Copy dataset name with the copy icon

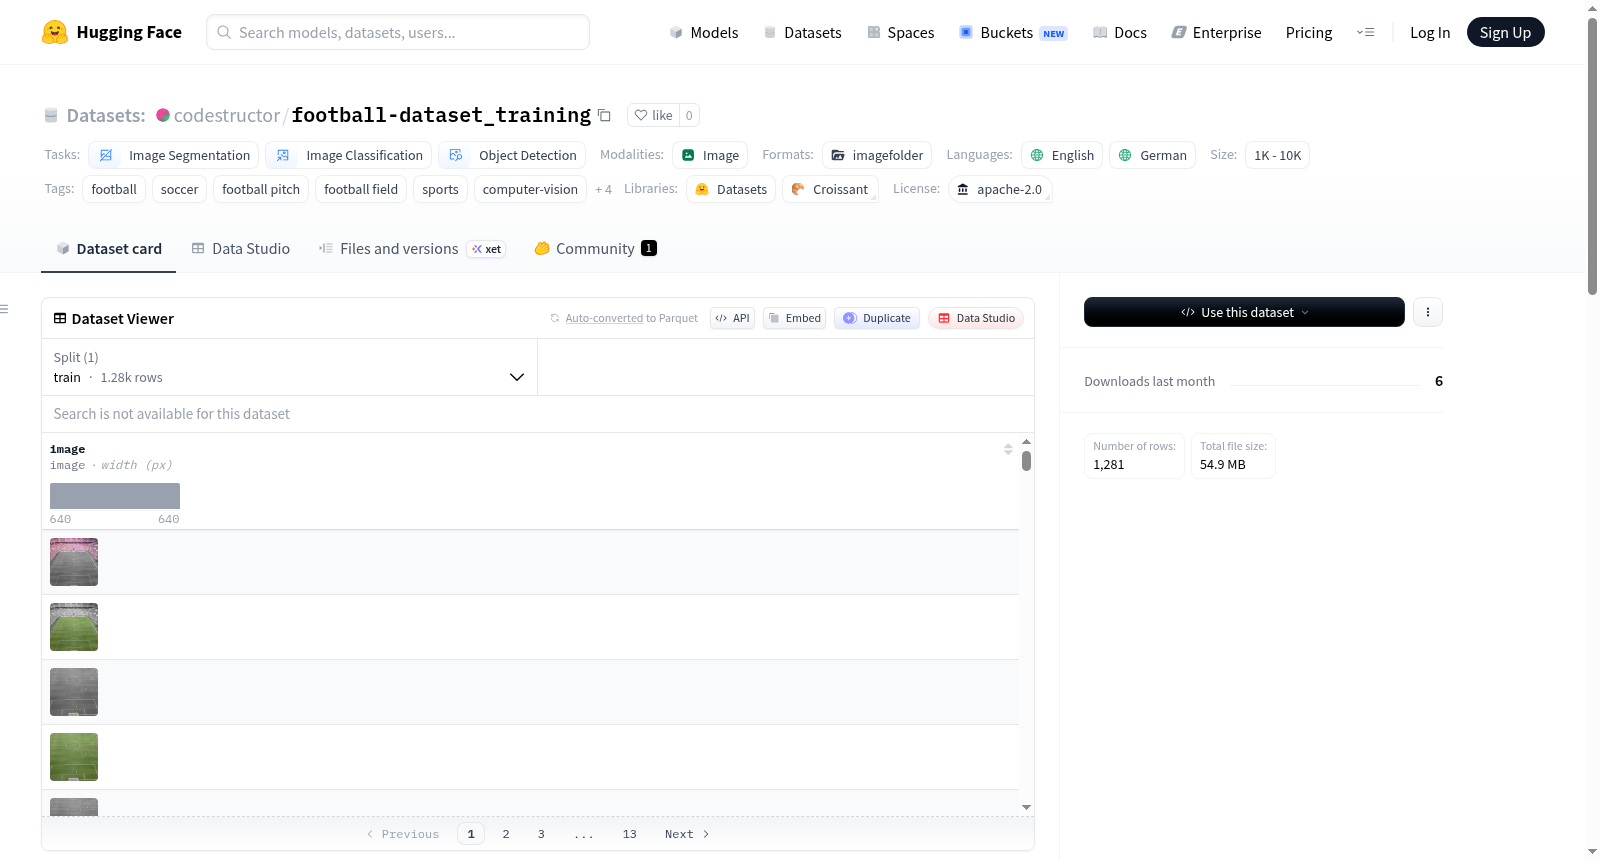(604, 115)
